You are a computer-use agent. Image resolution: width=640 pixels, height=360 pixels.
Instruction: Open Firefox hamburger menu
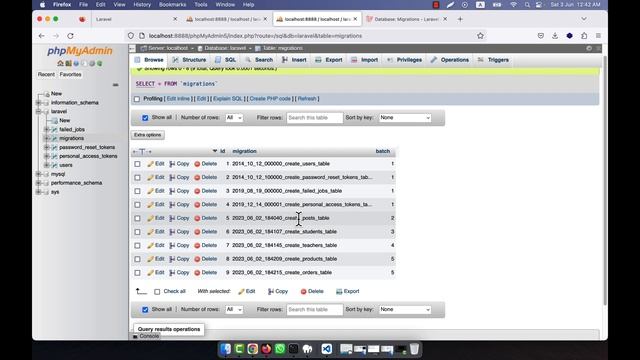pos(598,36)
